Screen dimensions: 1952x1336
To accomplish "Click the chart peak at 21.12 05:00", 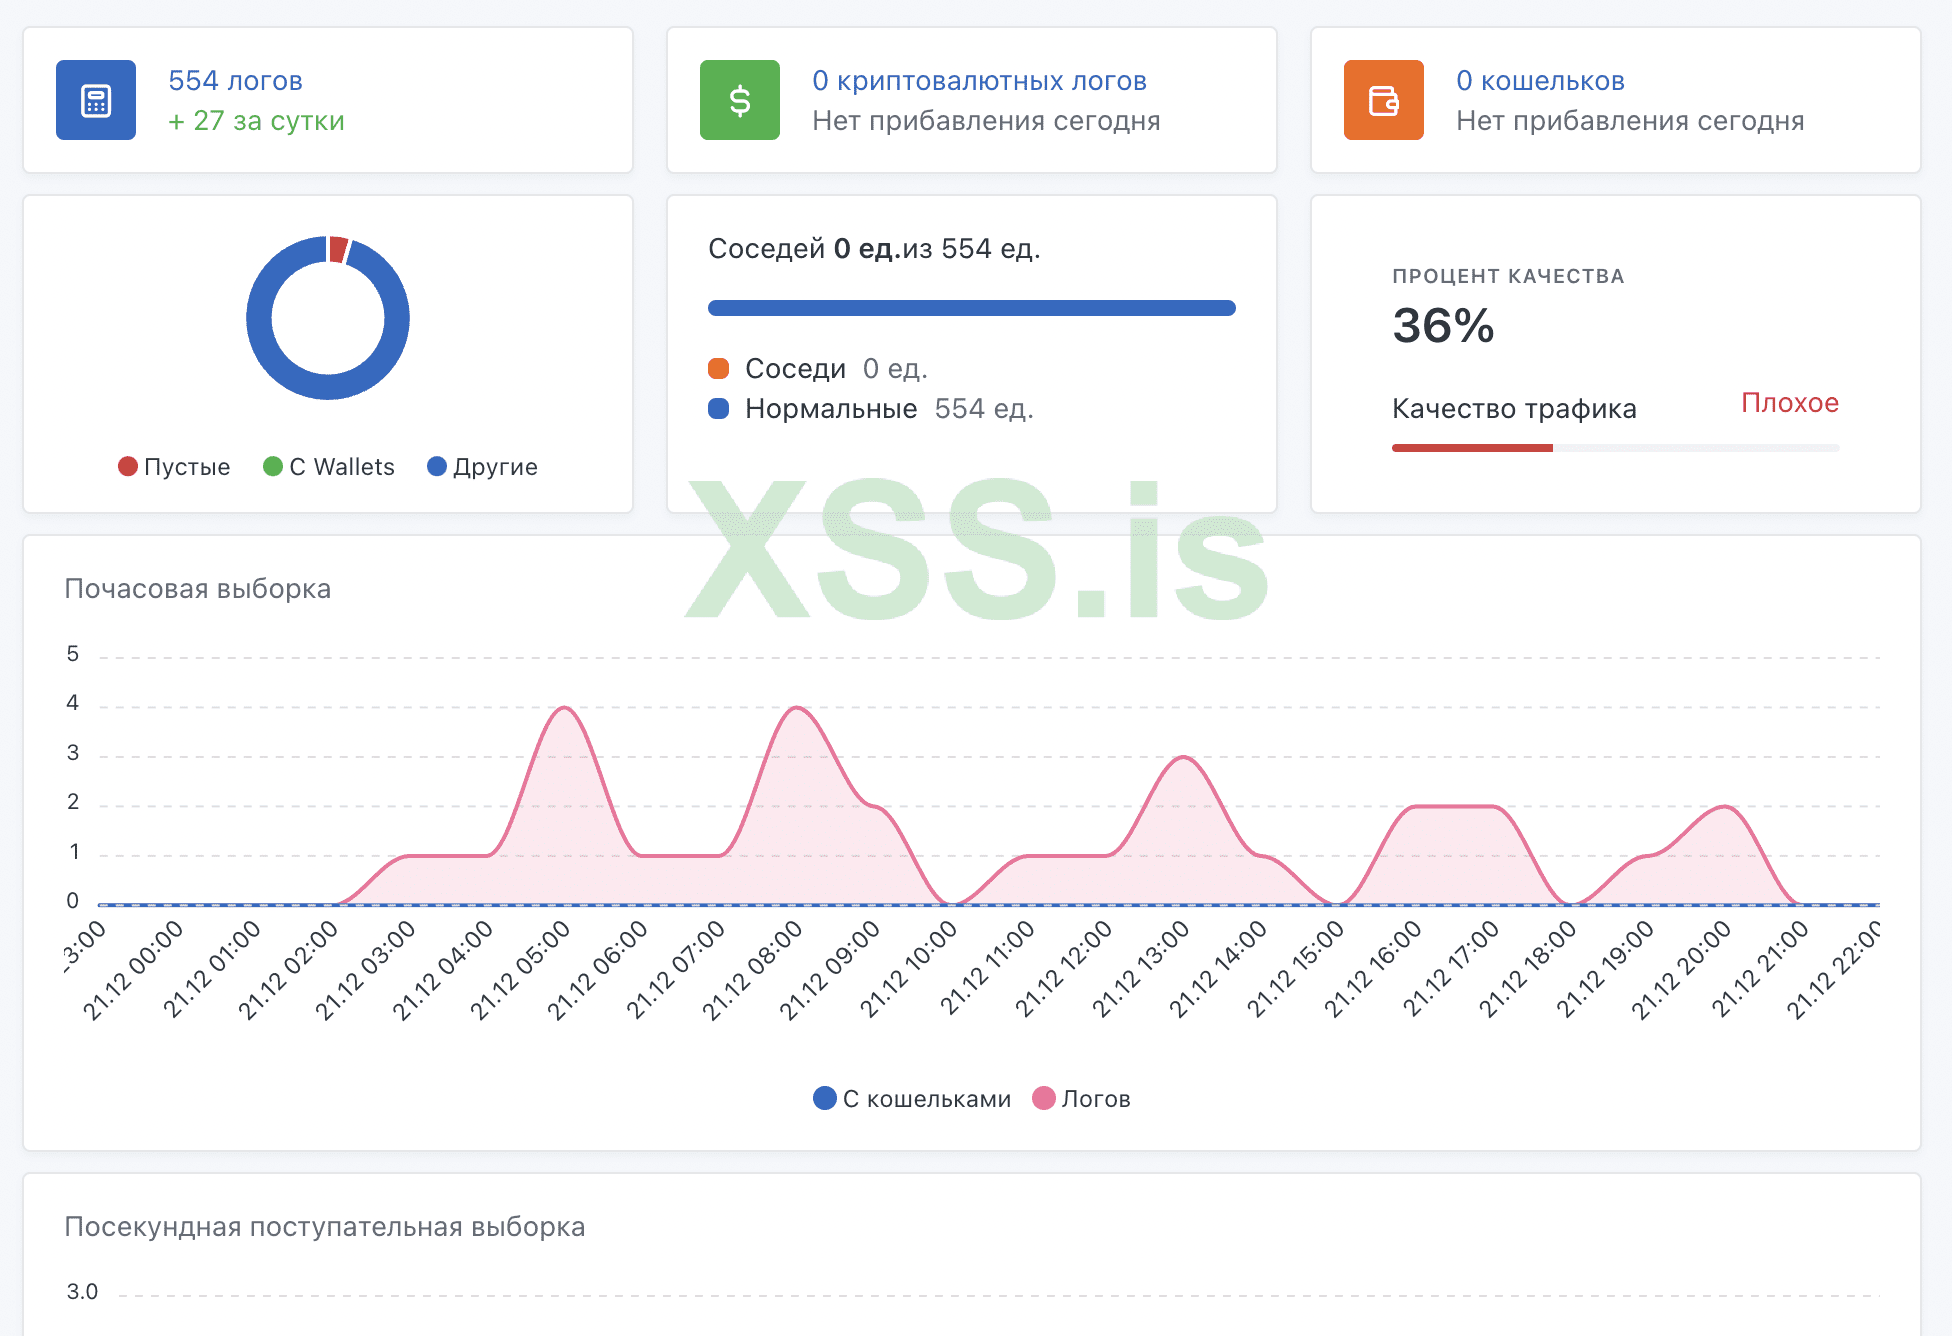I will coord(565,708).
